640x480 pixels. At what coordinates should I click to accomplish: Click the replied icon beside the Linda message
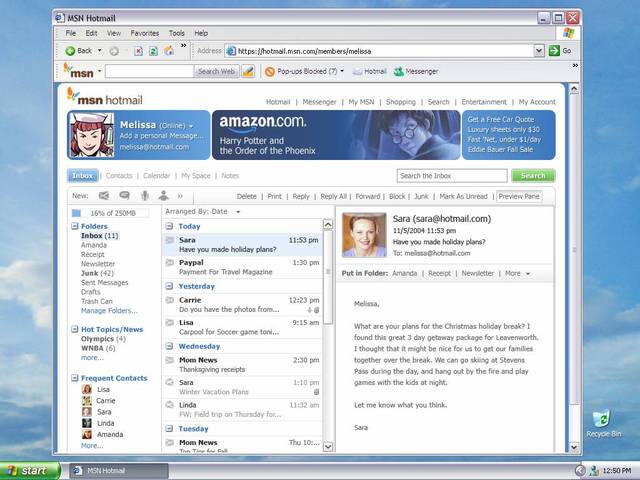[169, 405]
